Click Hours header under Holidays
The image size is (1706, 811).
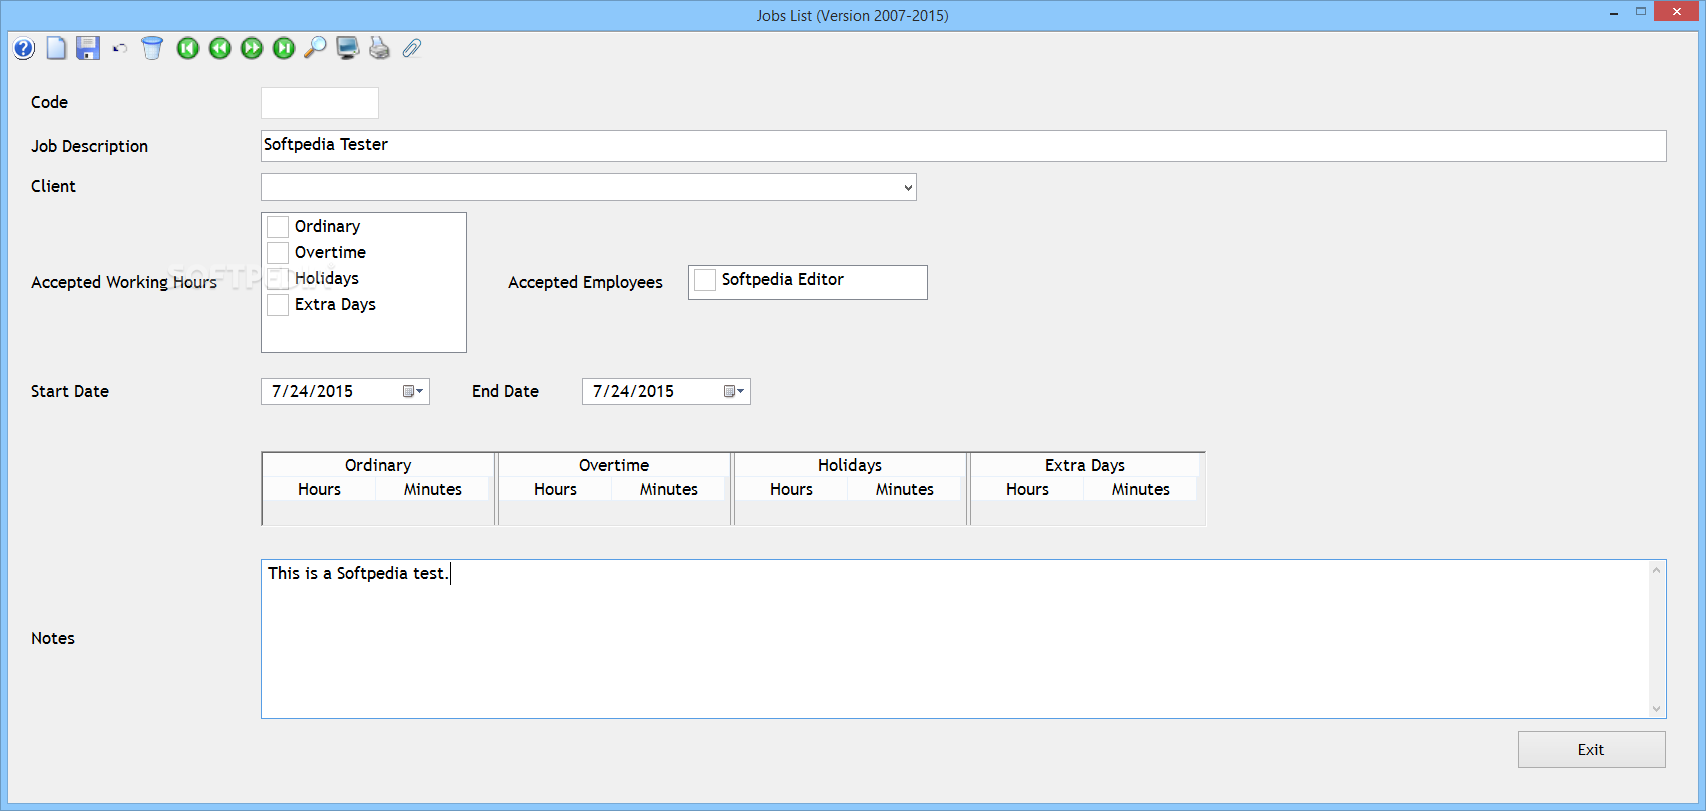[x=791, y=489]
